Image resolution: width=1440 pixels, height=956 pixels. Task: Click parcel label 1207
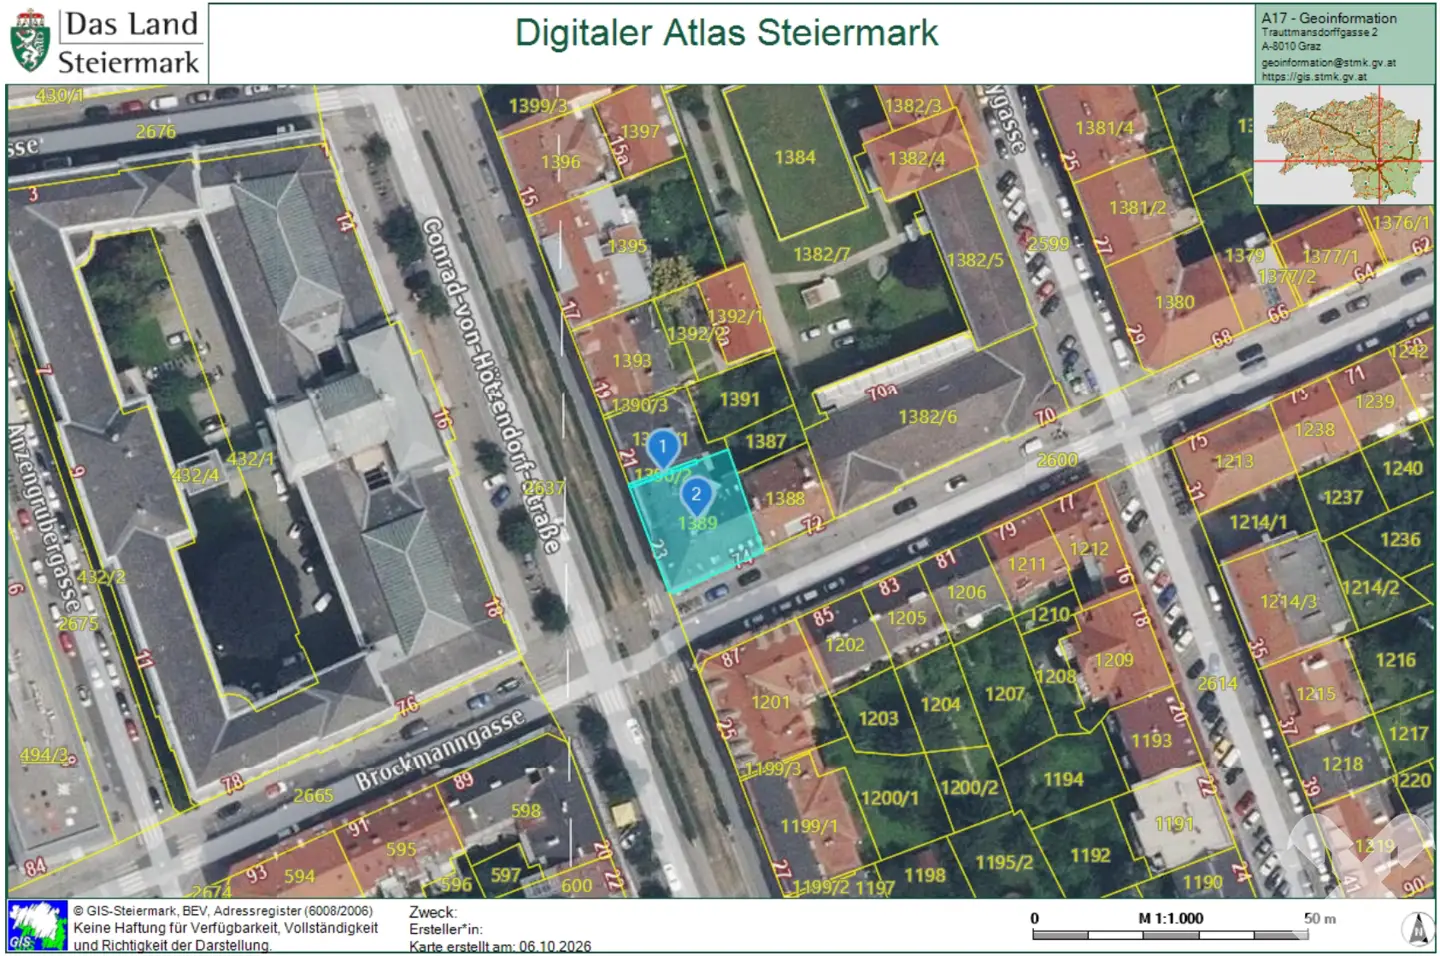1004,694
